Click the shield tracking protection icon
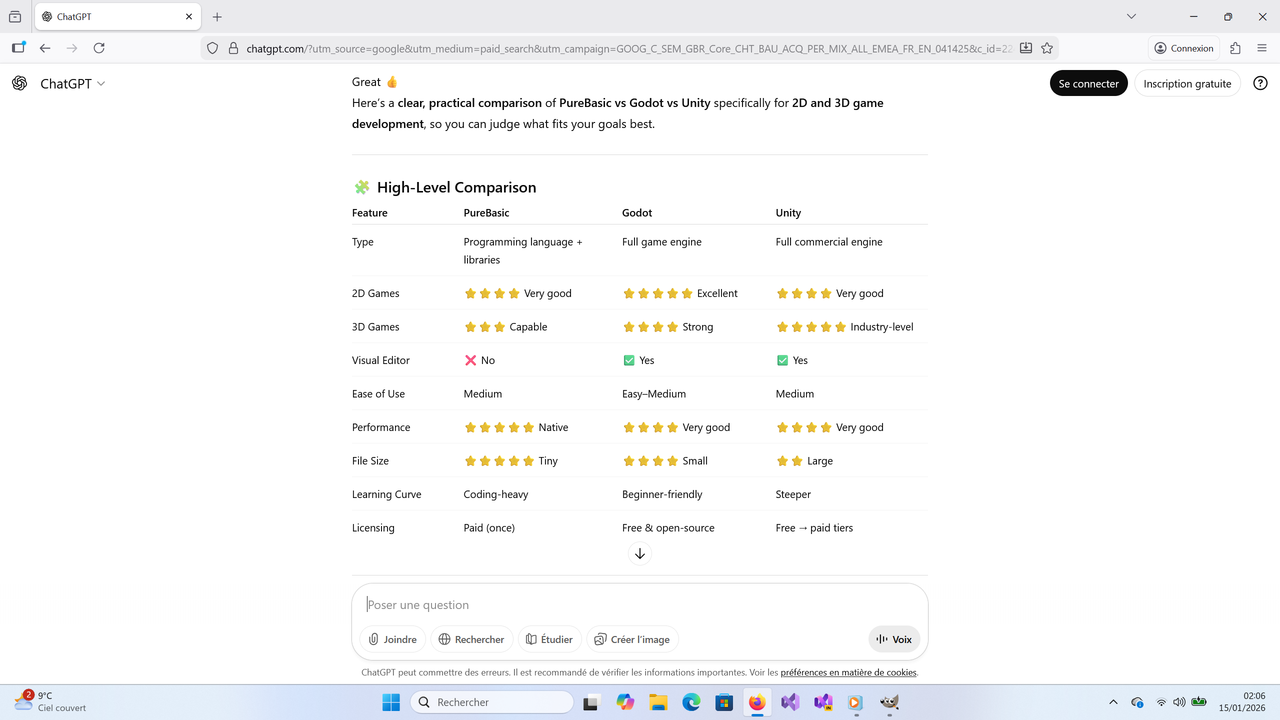The height and width of the screenshot is (720, 1280). 212,48
